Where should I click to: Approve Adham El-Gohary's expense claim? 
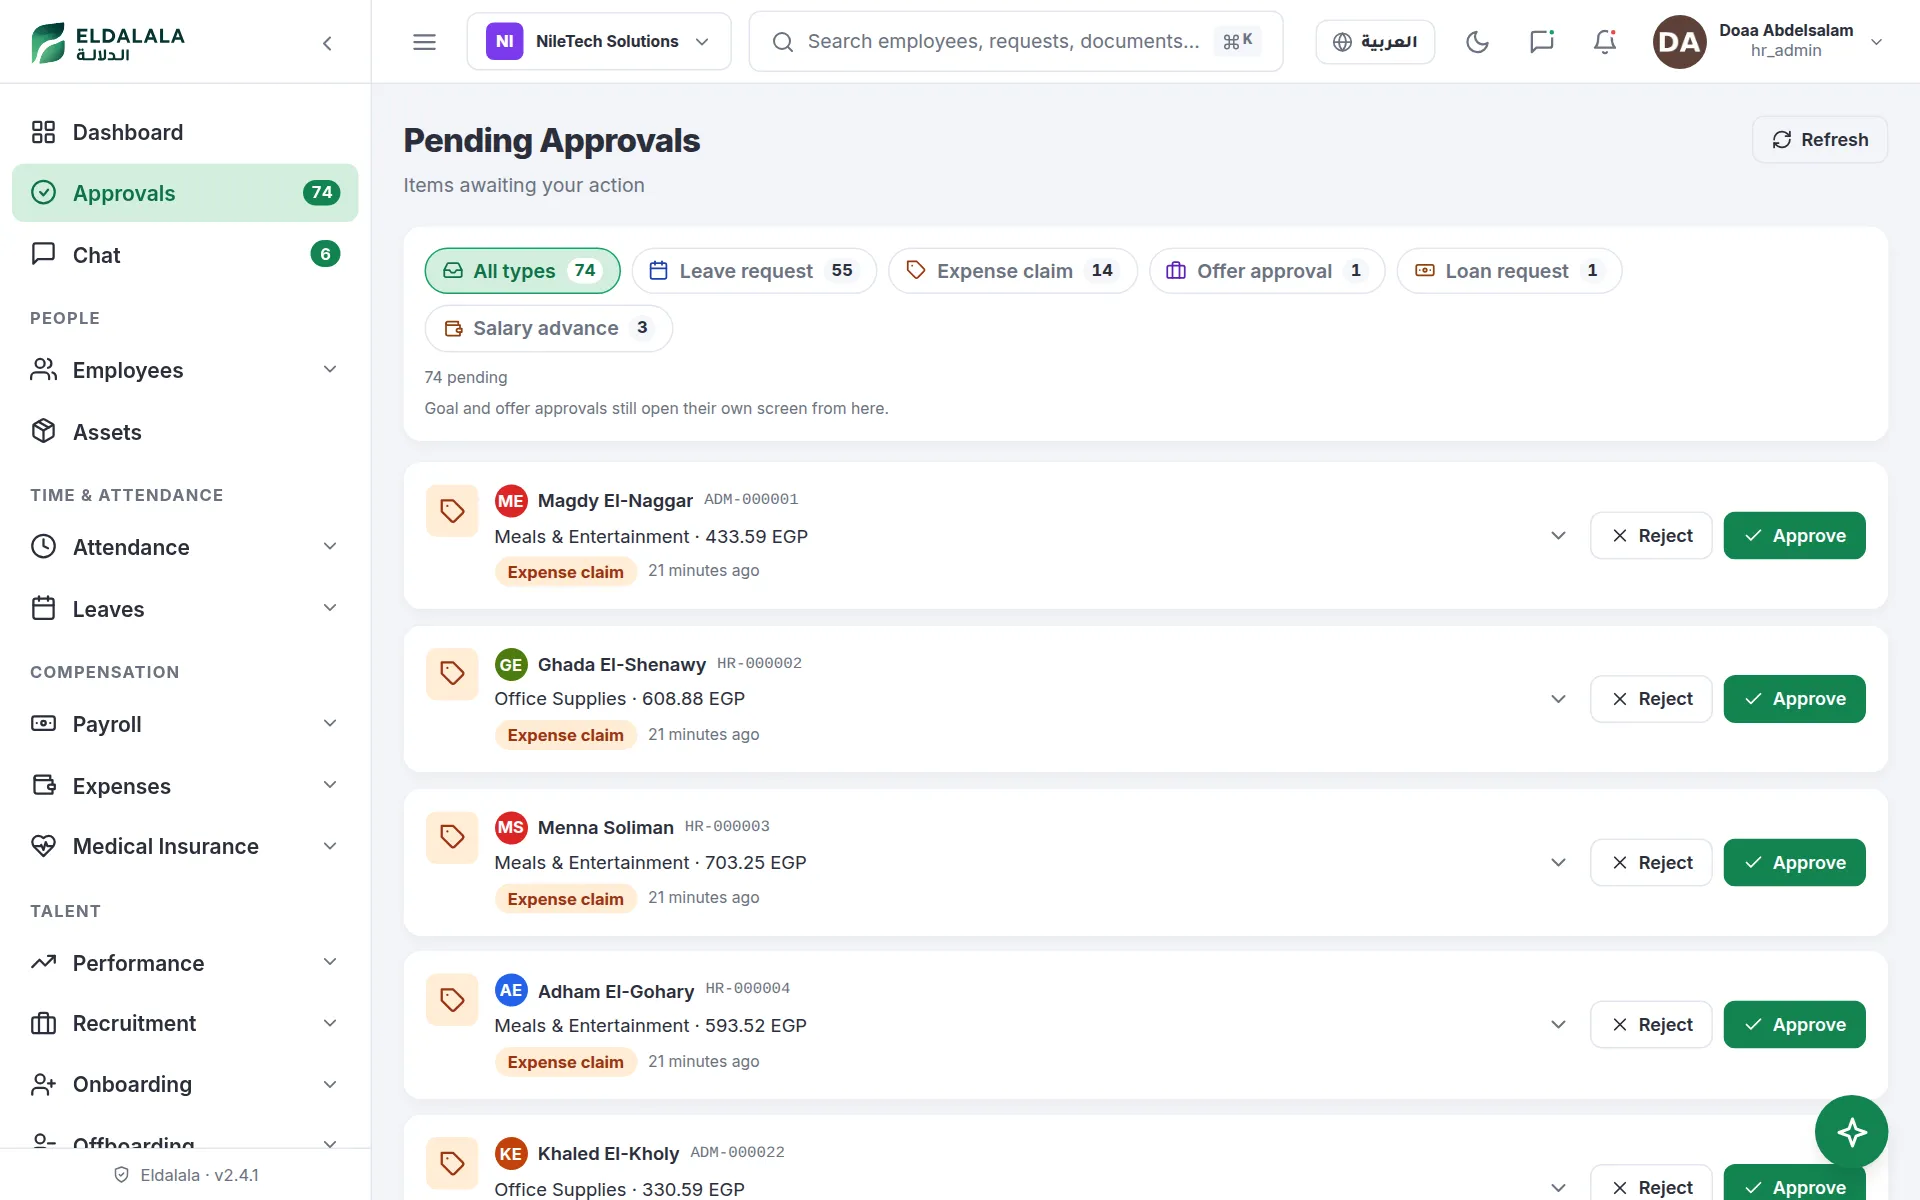pos(1794,1025)
